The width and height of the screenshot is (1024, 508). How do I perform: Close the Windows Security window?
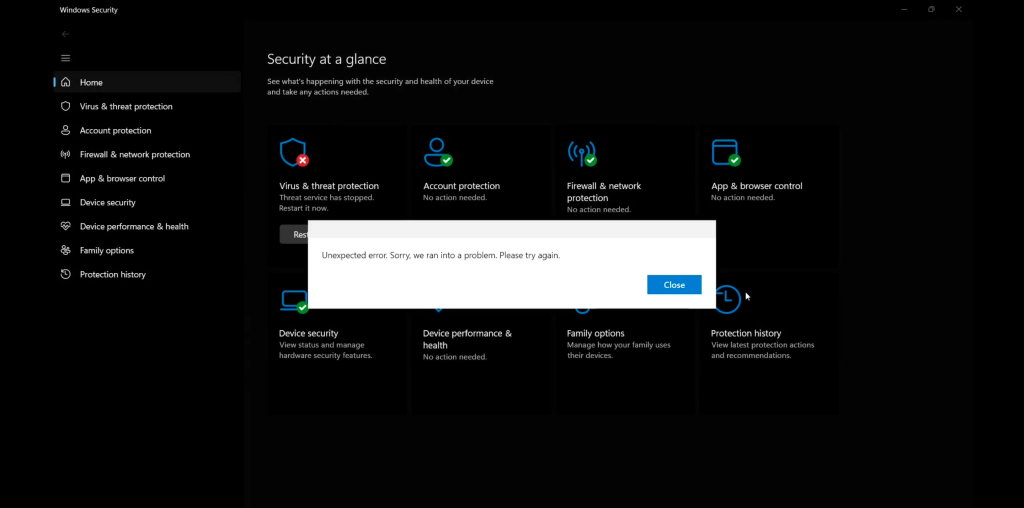tap(959, 9)
